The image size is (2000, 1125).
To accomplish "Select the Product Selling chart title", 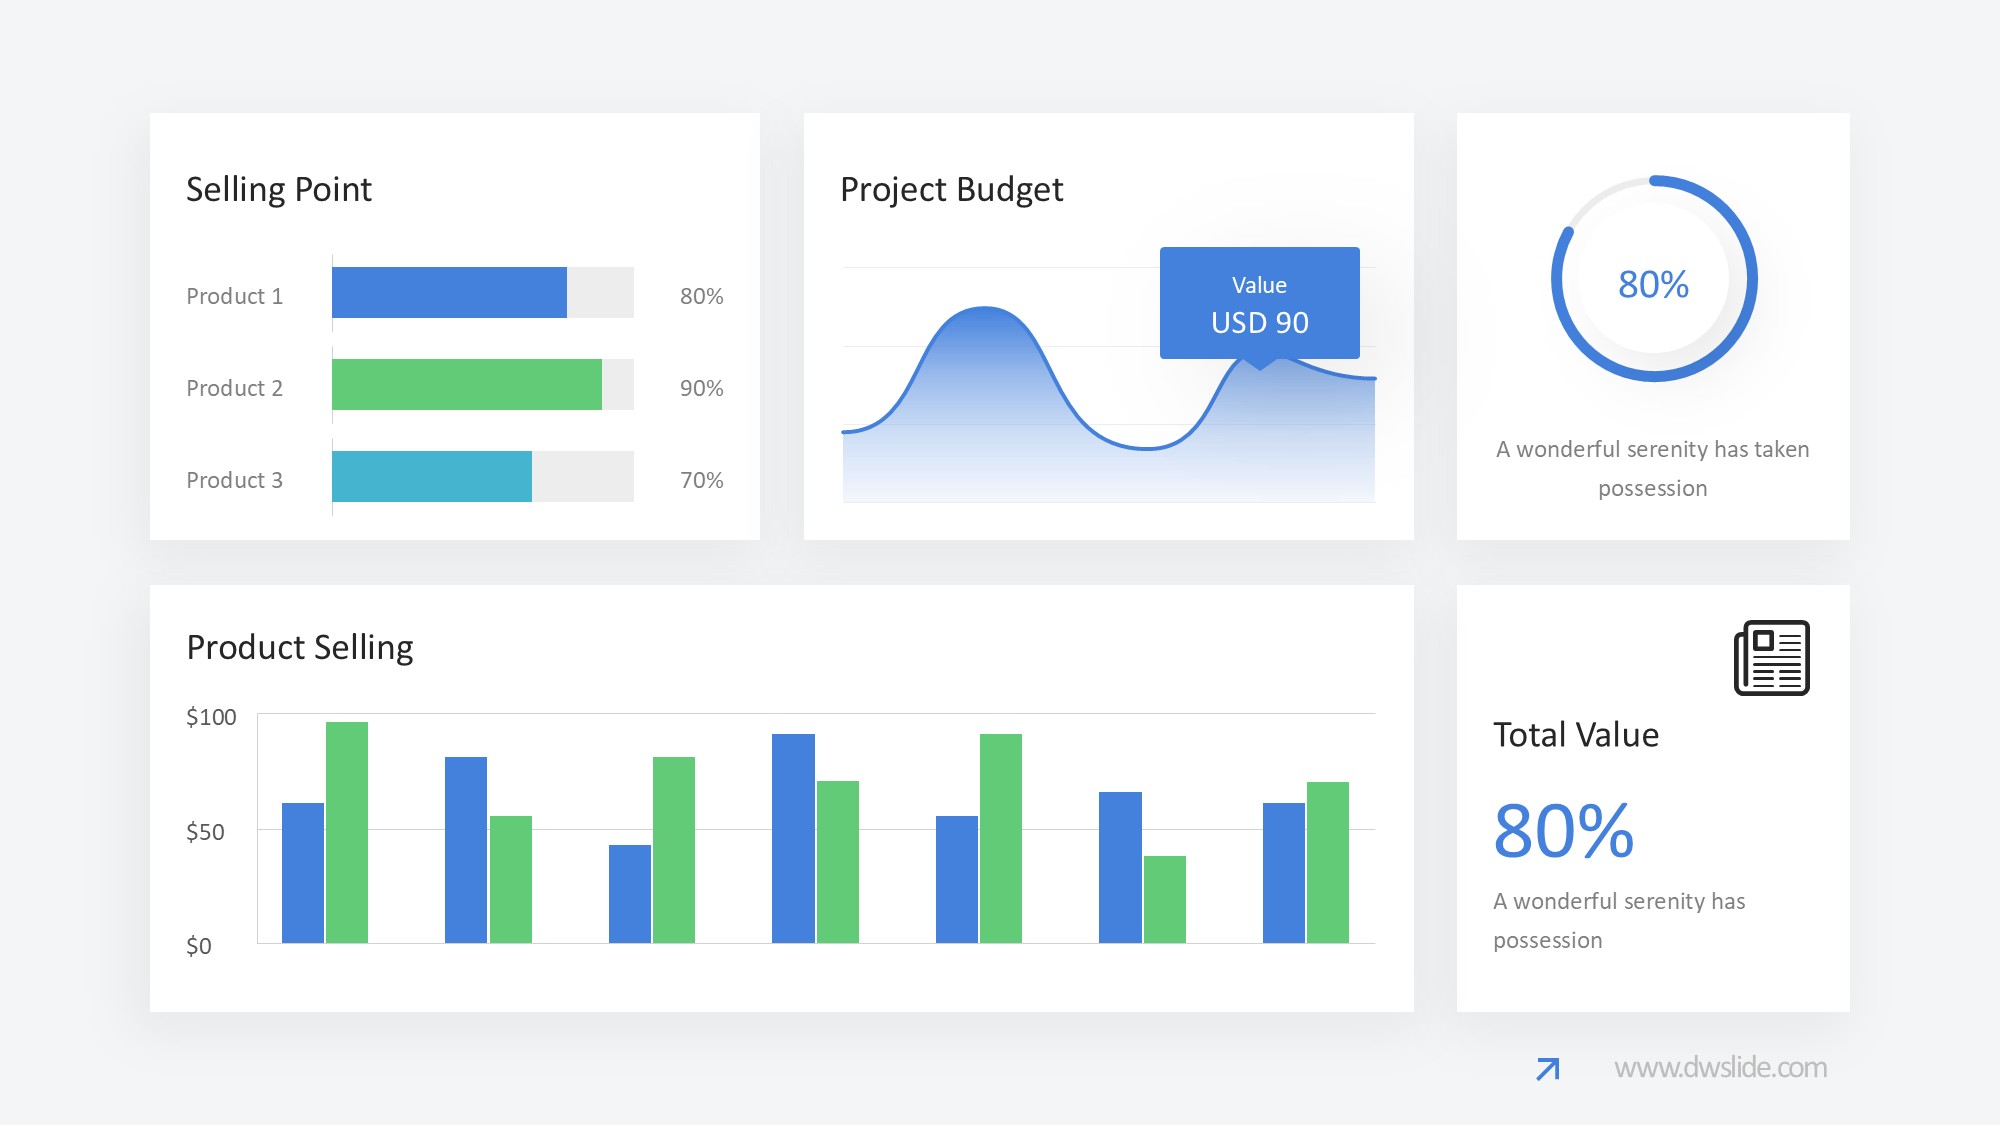I will (x=300, y=647).
